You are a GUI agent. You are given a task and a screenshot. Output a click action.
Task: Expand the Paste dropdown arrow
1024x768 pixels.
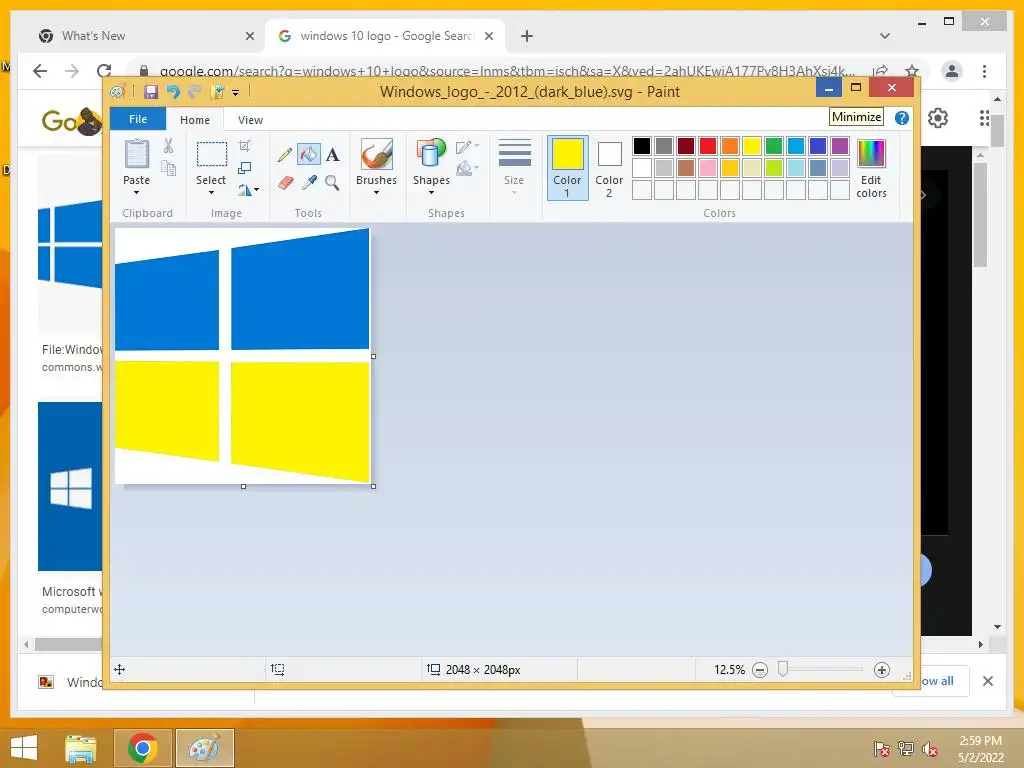[136, 193]
